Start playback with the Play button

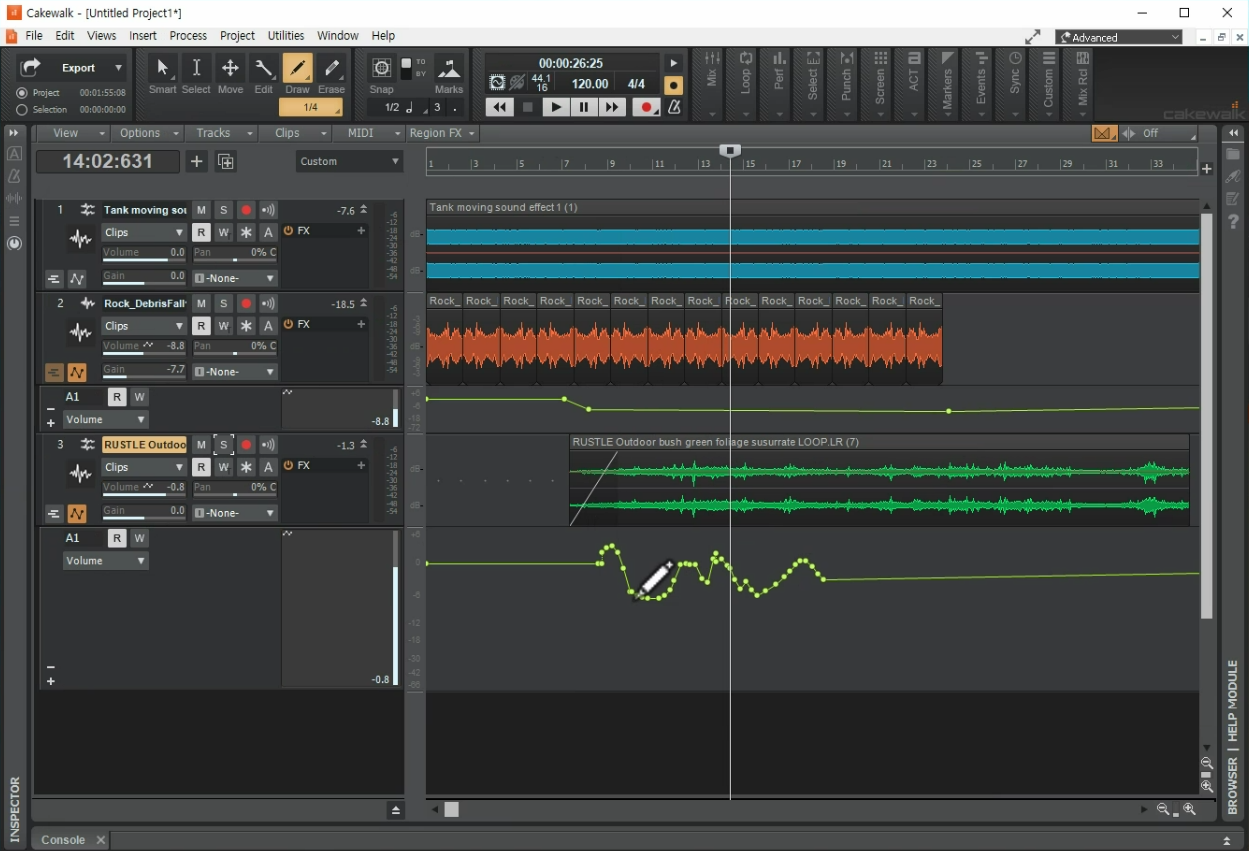pos(556,107)
